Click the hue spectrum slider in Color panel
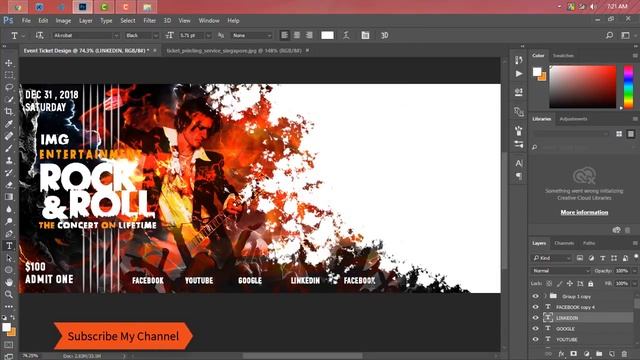 [x=629, y=87]
